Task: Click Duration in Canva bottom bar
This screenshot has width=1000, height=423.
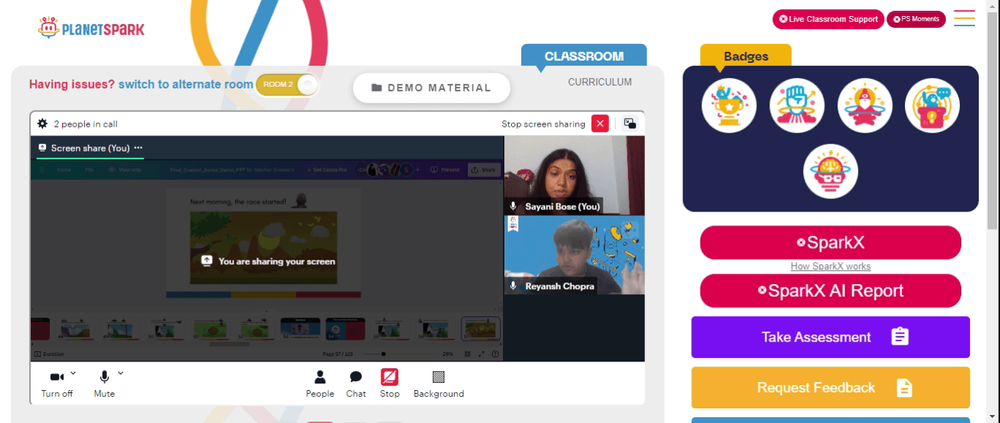Action: [49, 354]
